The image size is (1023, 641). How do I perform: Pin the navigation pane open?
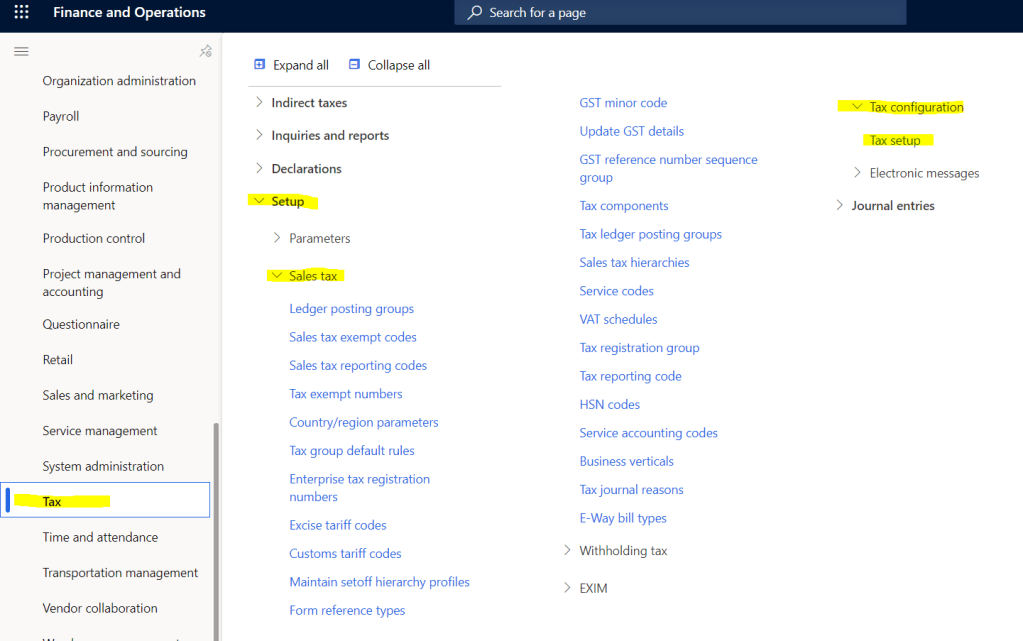(205, 52)
